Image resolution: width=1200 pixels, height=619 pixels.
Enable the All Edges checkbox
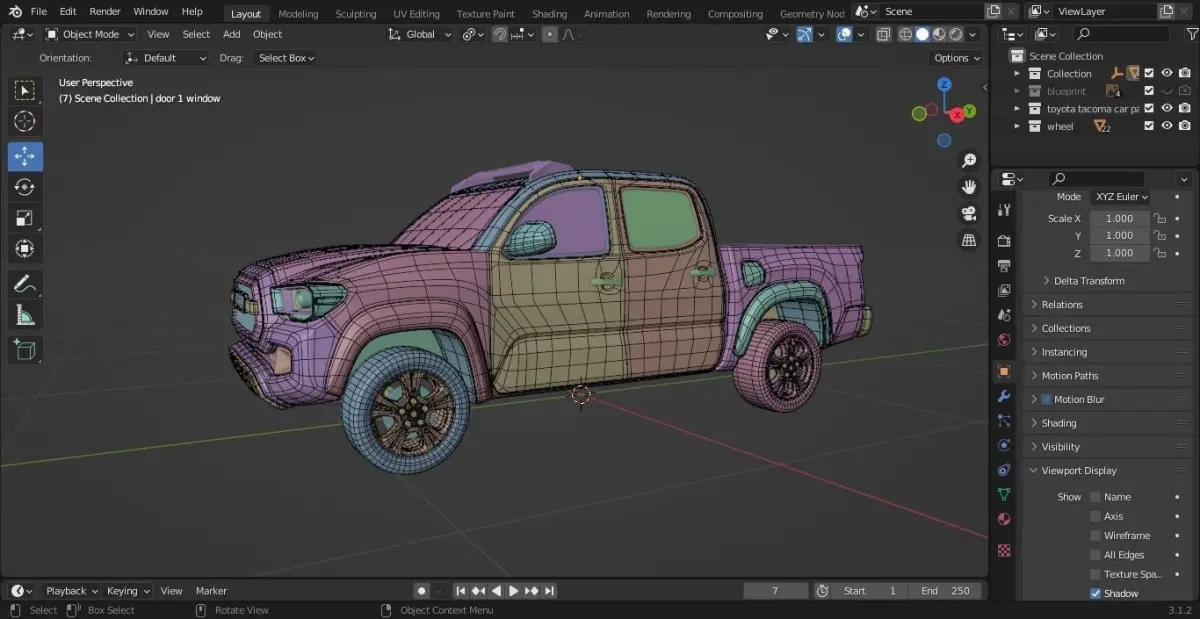coord(1095,555)
